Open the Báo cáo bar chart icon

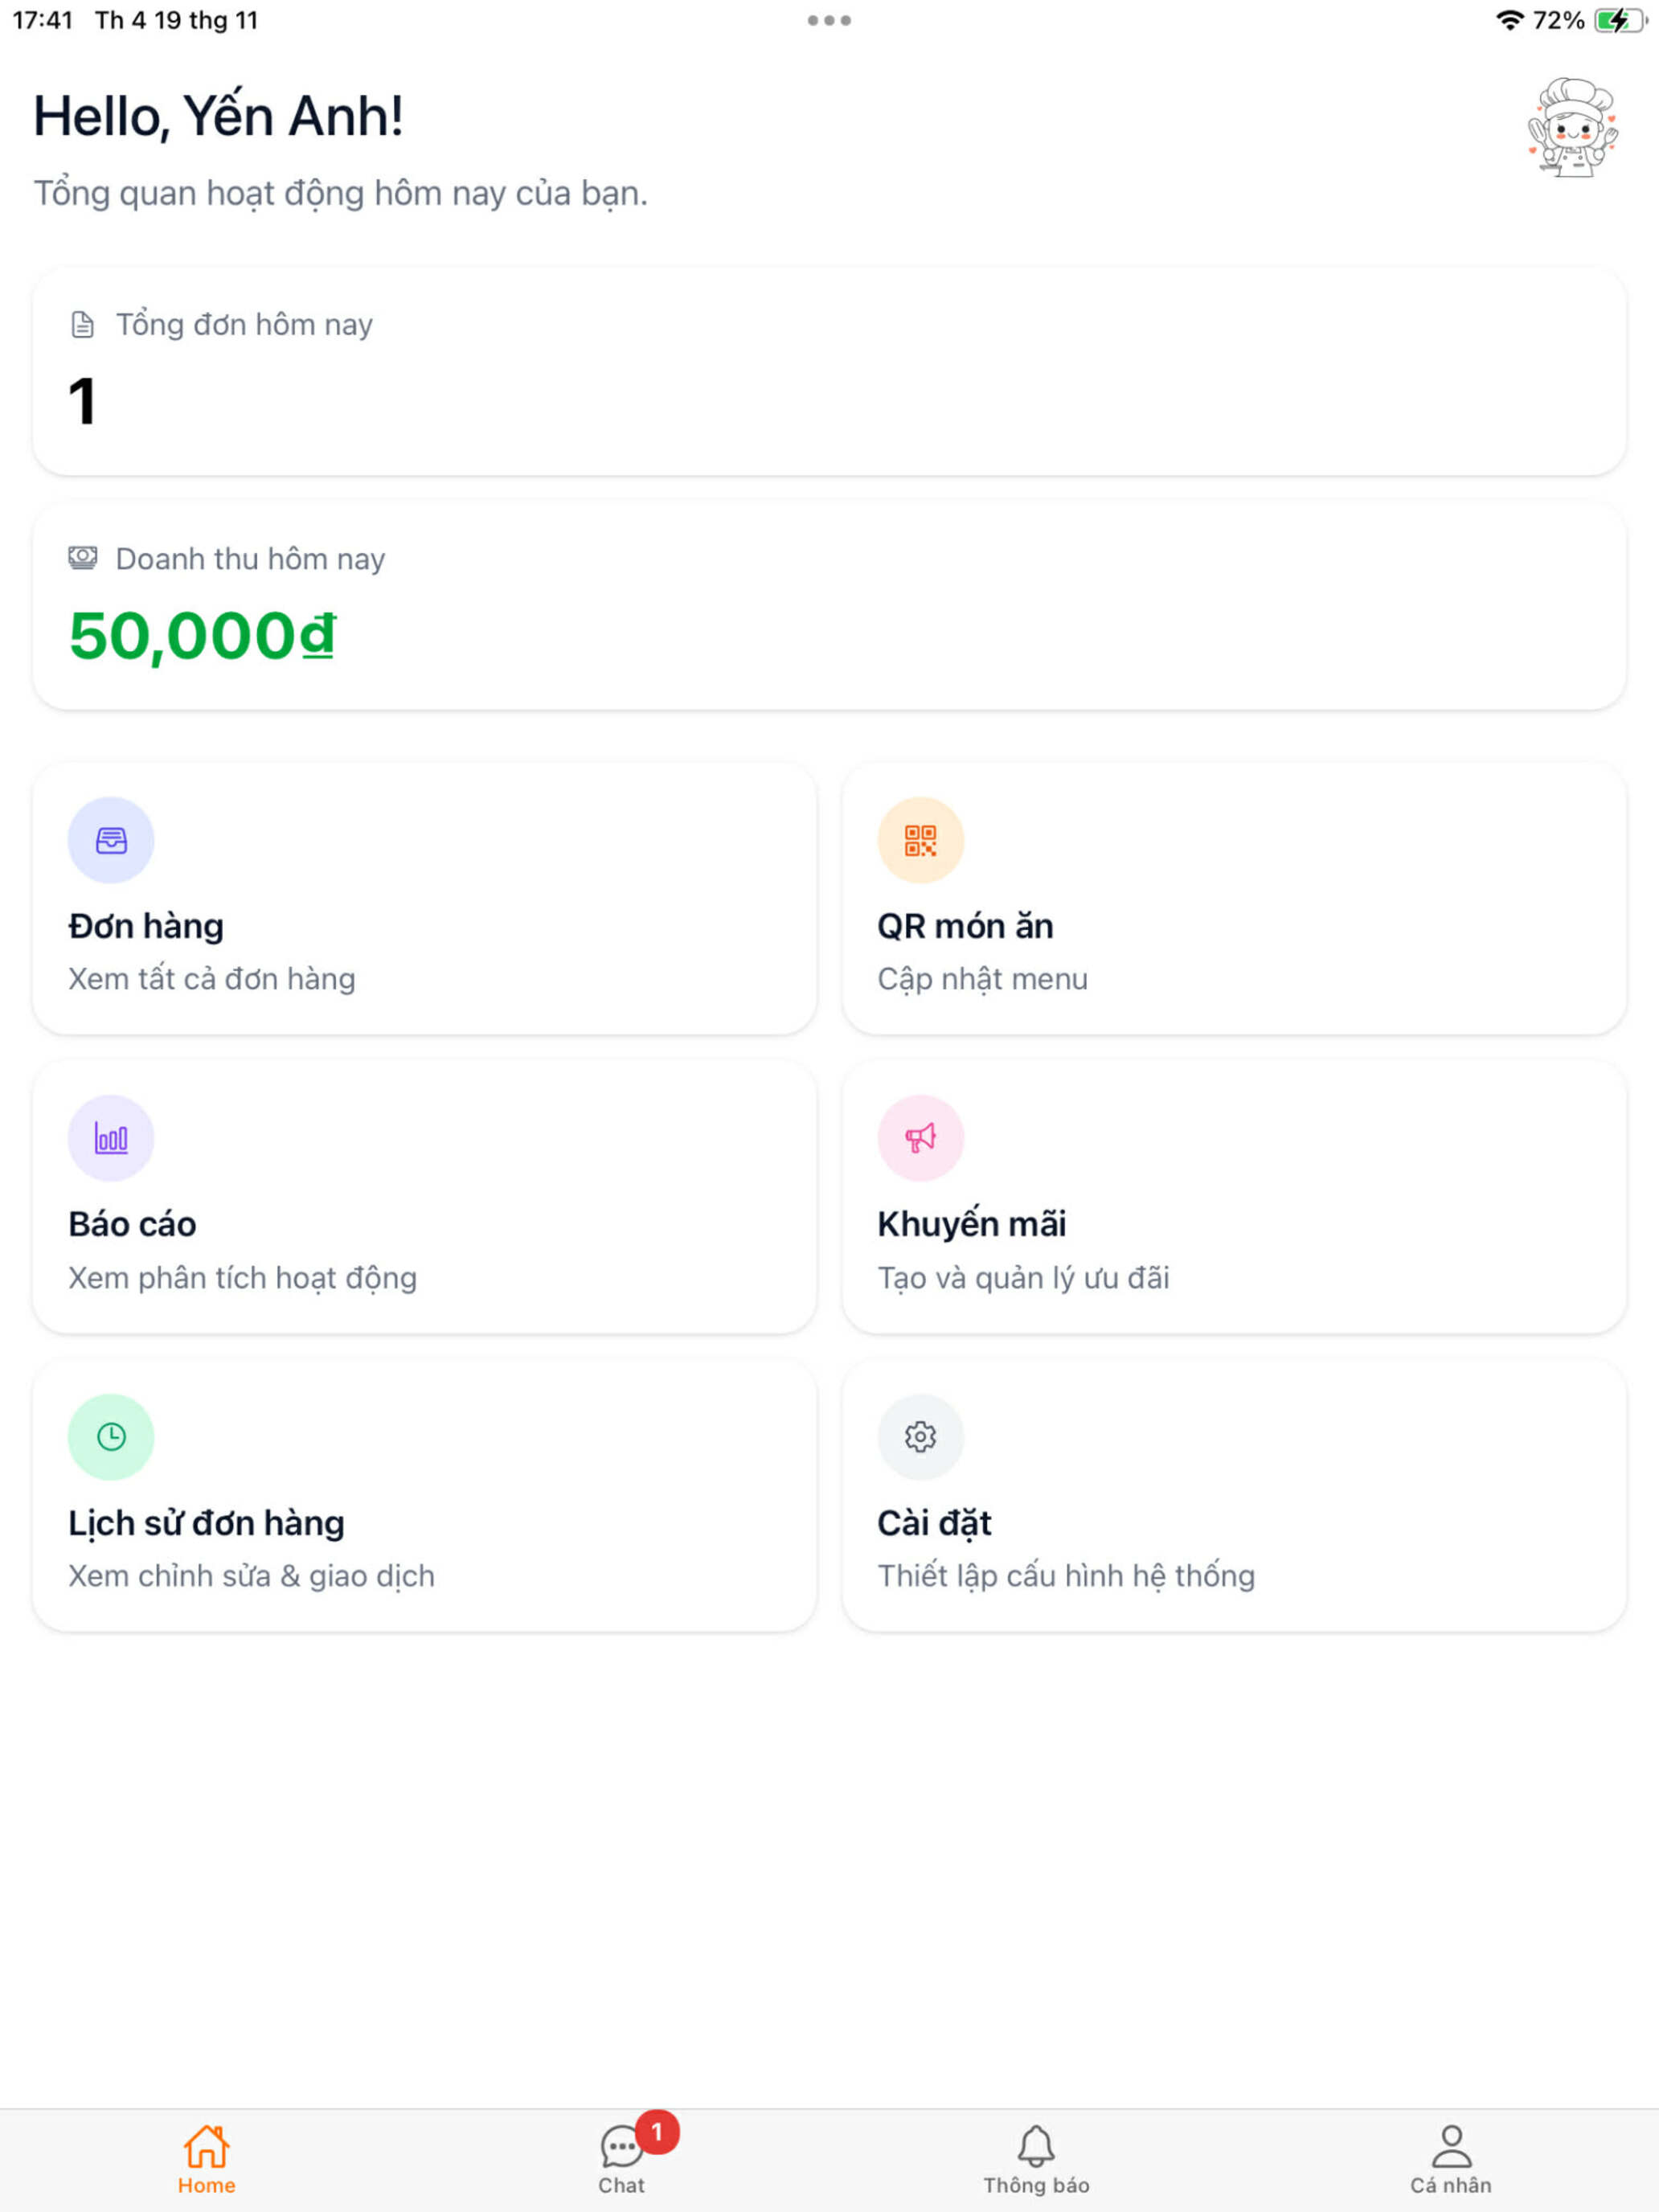(x=111, y=1138)
